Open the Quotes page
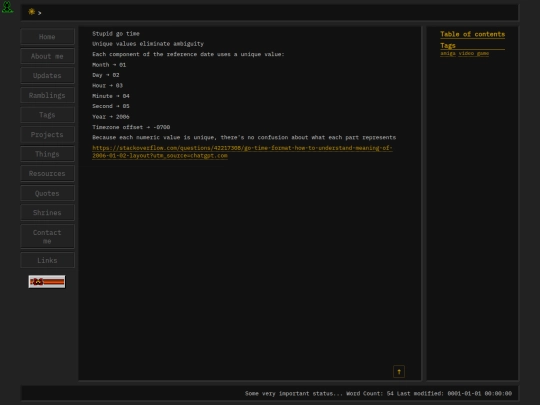This screenshot has width=540, height=405. point(47,193)
